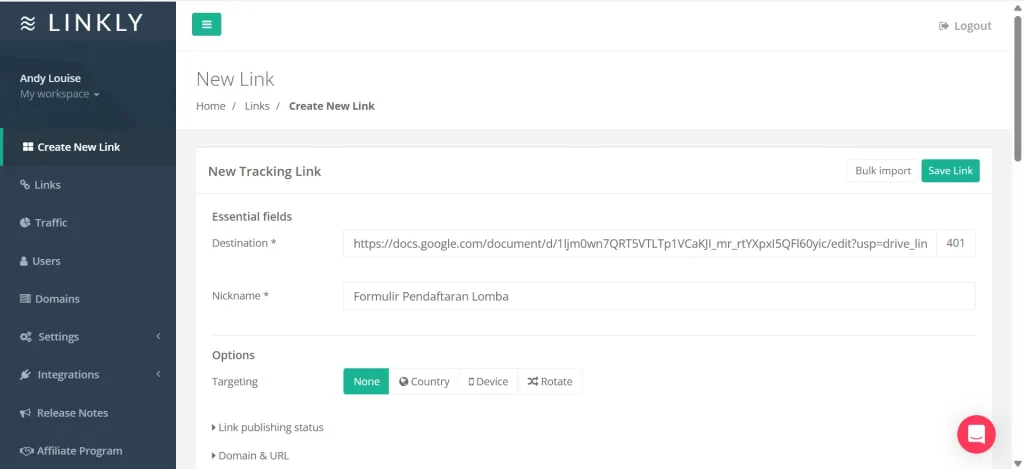
Task: Click the Create New Link breadcrumb text
Action: 332,106
